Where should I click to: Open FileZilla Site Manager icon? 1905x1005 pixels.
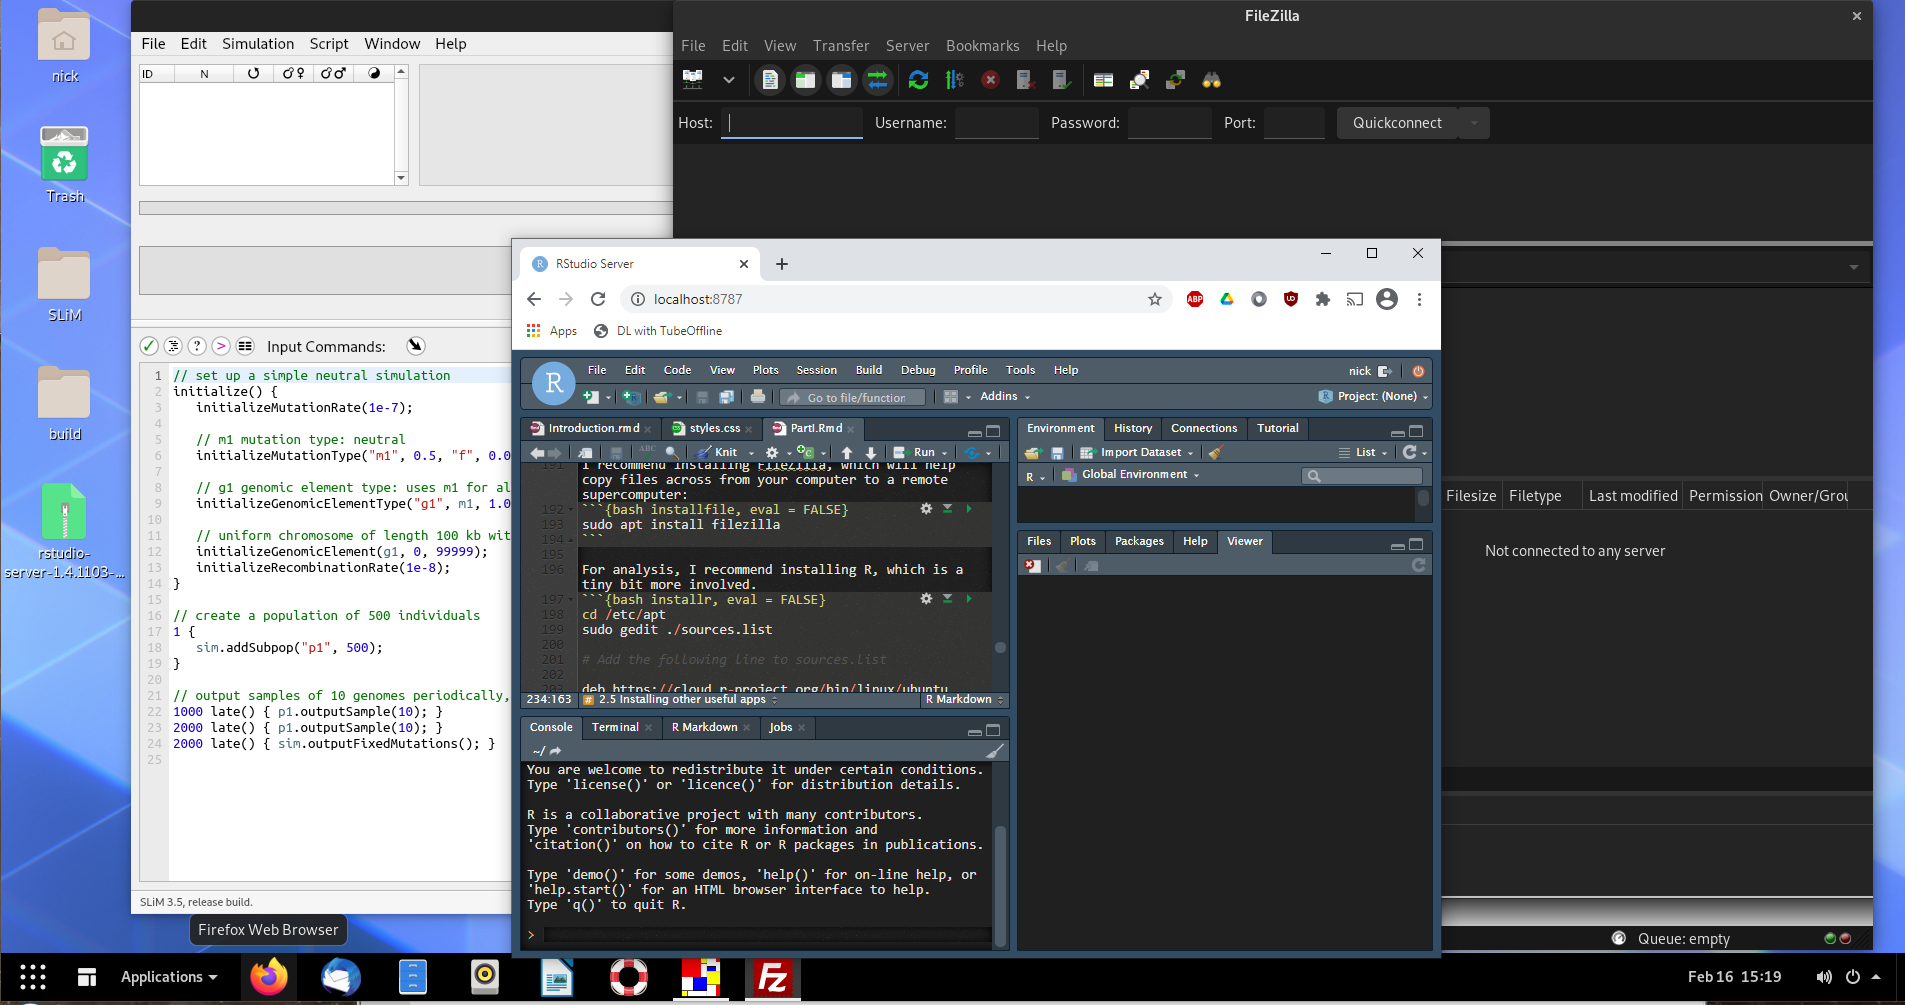click(x=692, y=80)
